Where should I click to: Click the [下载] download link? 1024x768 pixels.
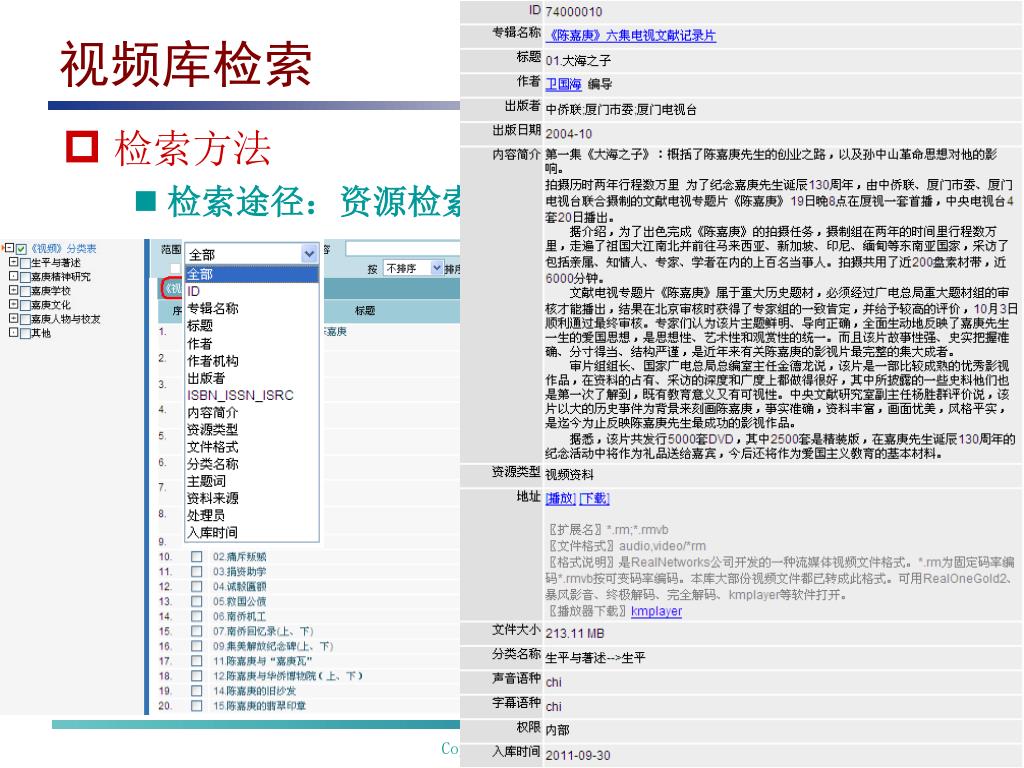tap(594, 499)
